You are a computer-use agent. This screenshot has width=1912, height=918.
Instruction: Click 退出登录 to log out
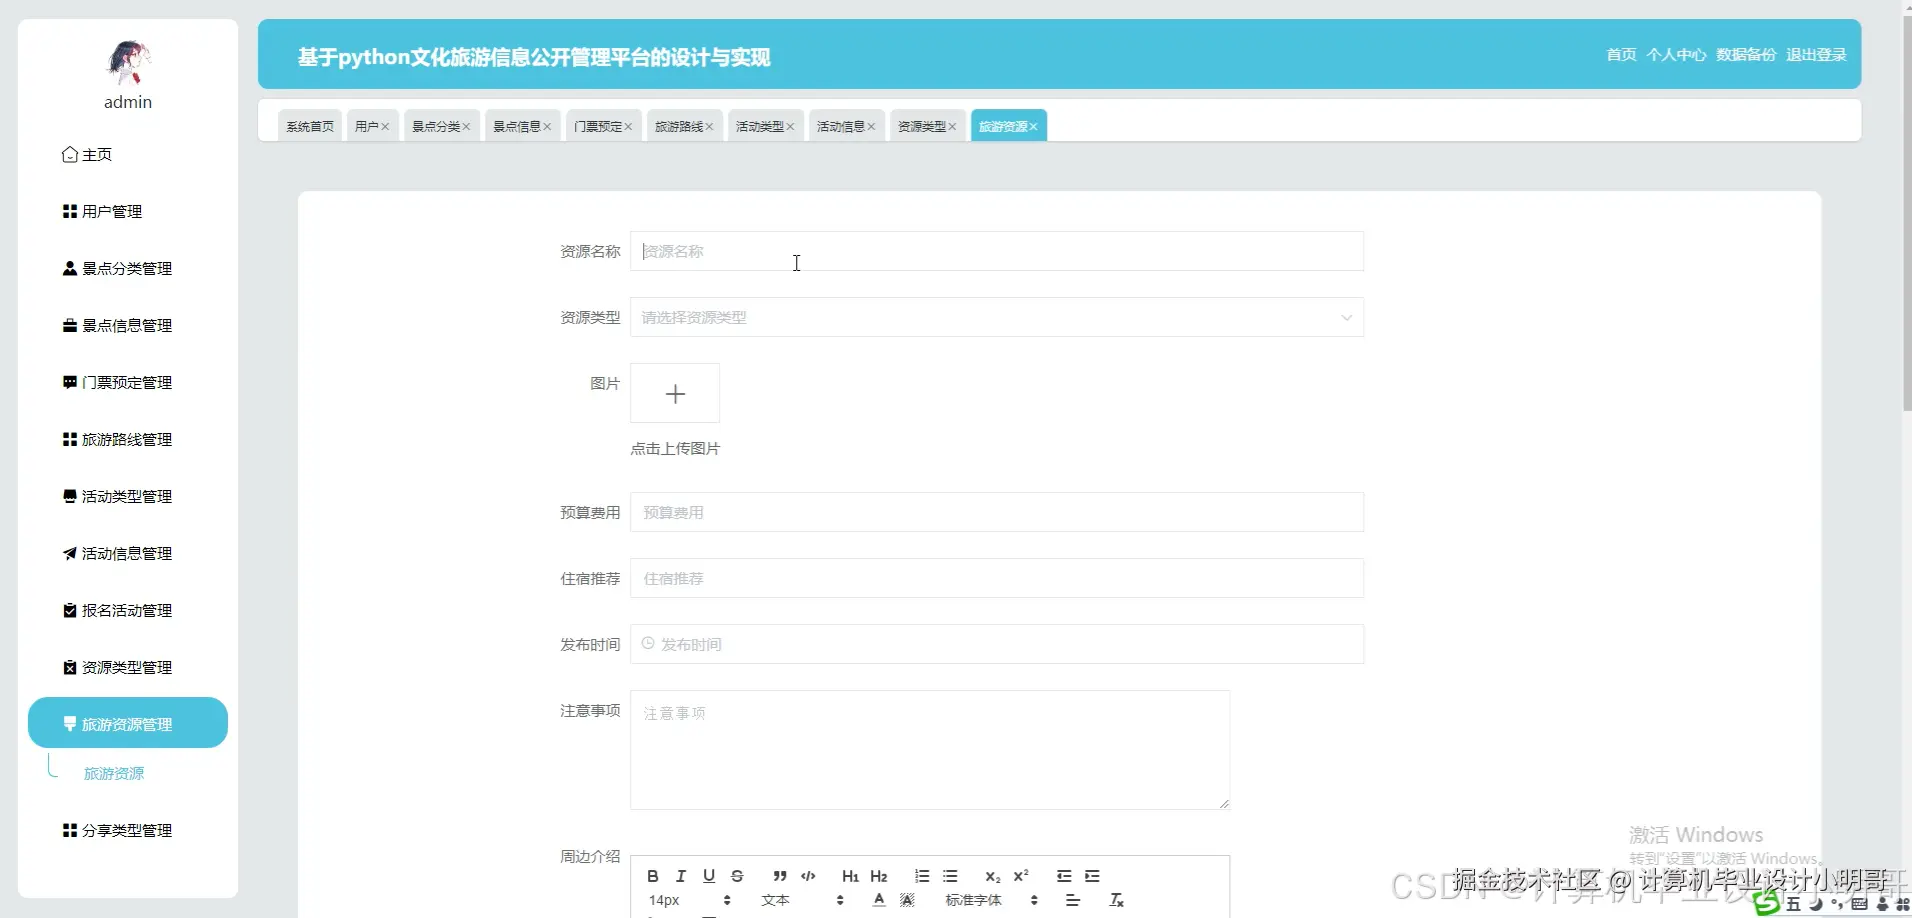tap(1816, 54)
